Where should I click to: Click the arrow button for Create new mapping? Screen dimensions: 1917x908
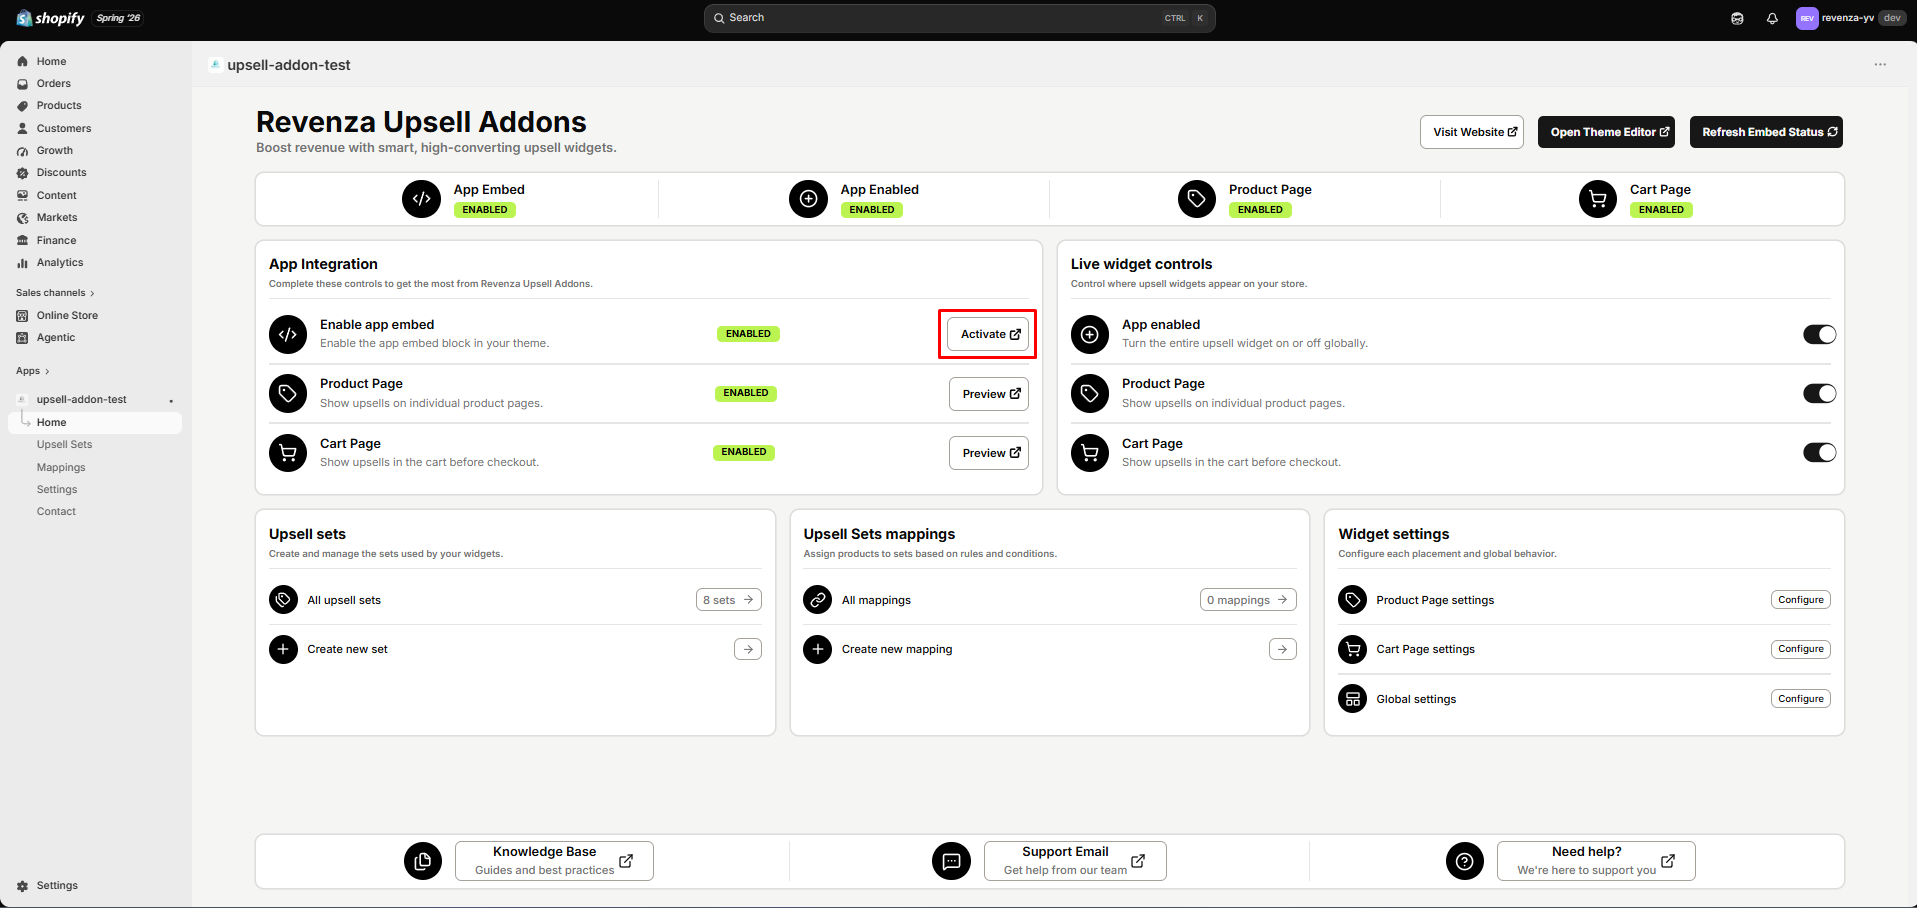[1283, 649]
